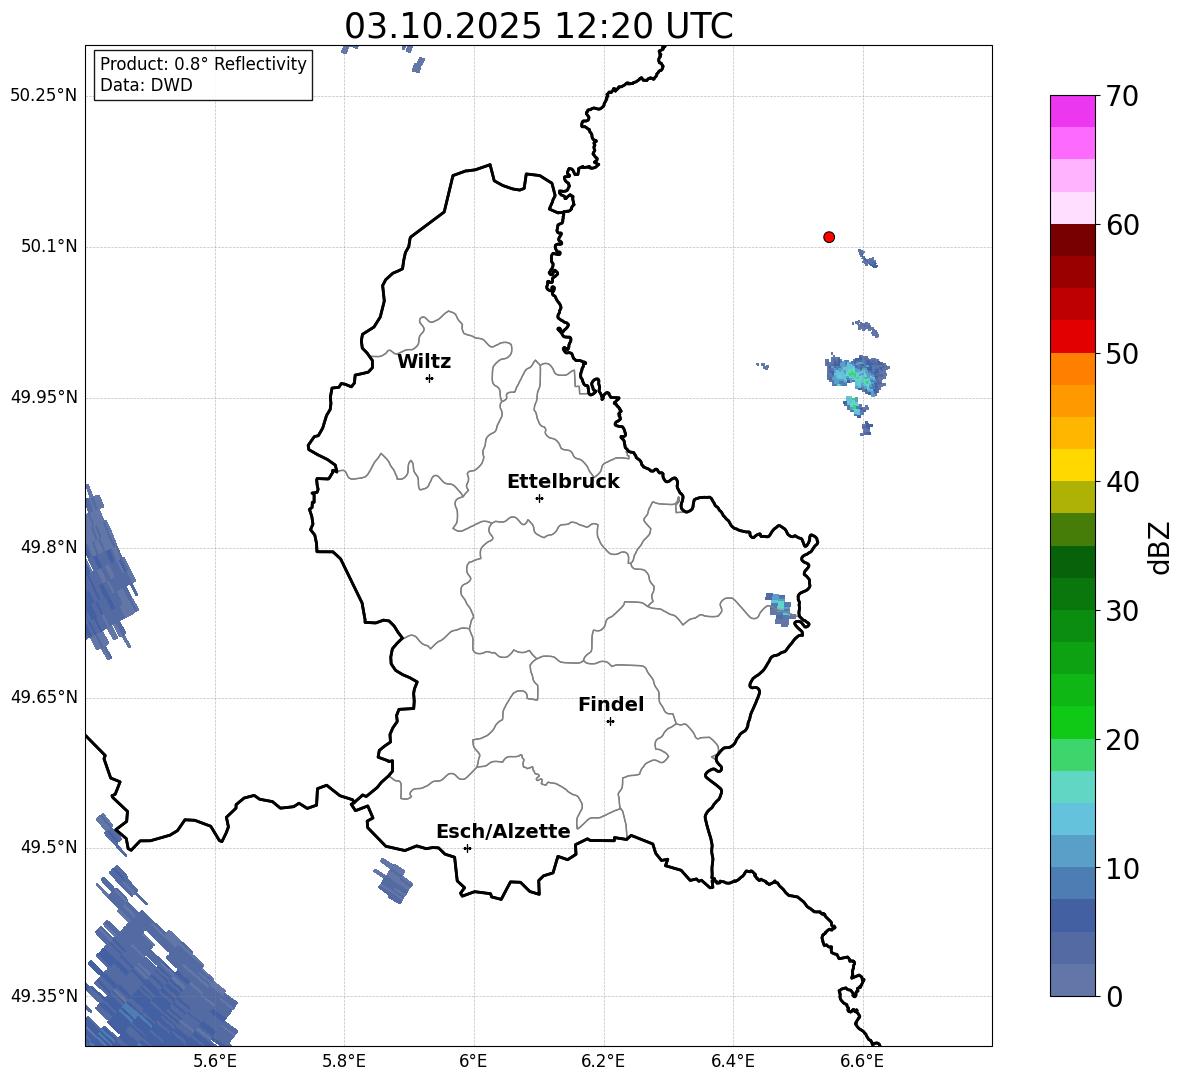Click the Wiltz station cross marker
1184x1081 pixels.
[430, 378]
